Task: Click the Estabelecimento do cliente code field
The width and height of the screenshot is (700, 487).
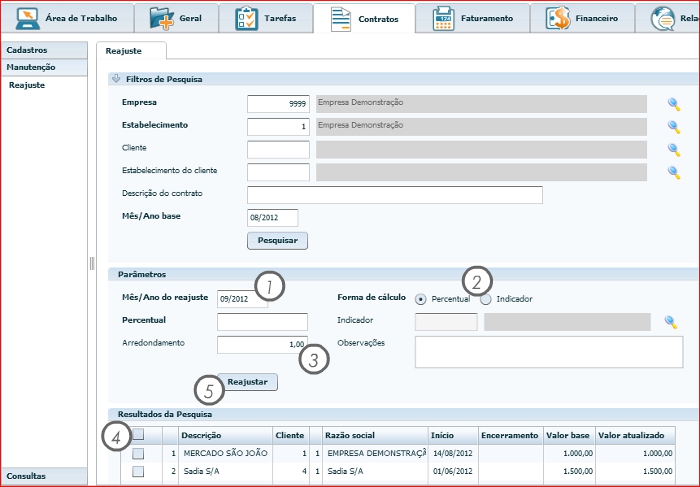Action: point(278,172)
